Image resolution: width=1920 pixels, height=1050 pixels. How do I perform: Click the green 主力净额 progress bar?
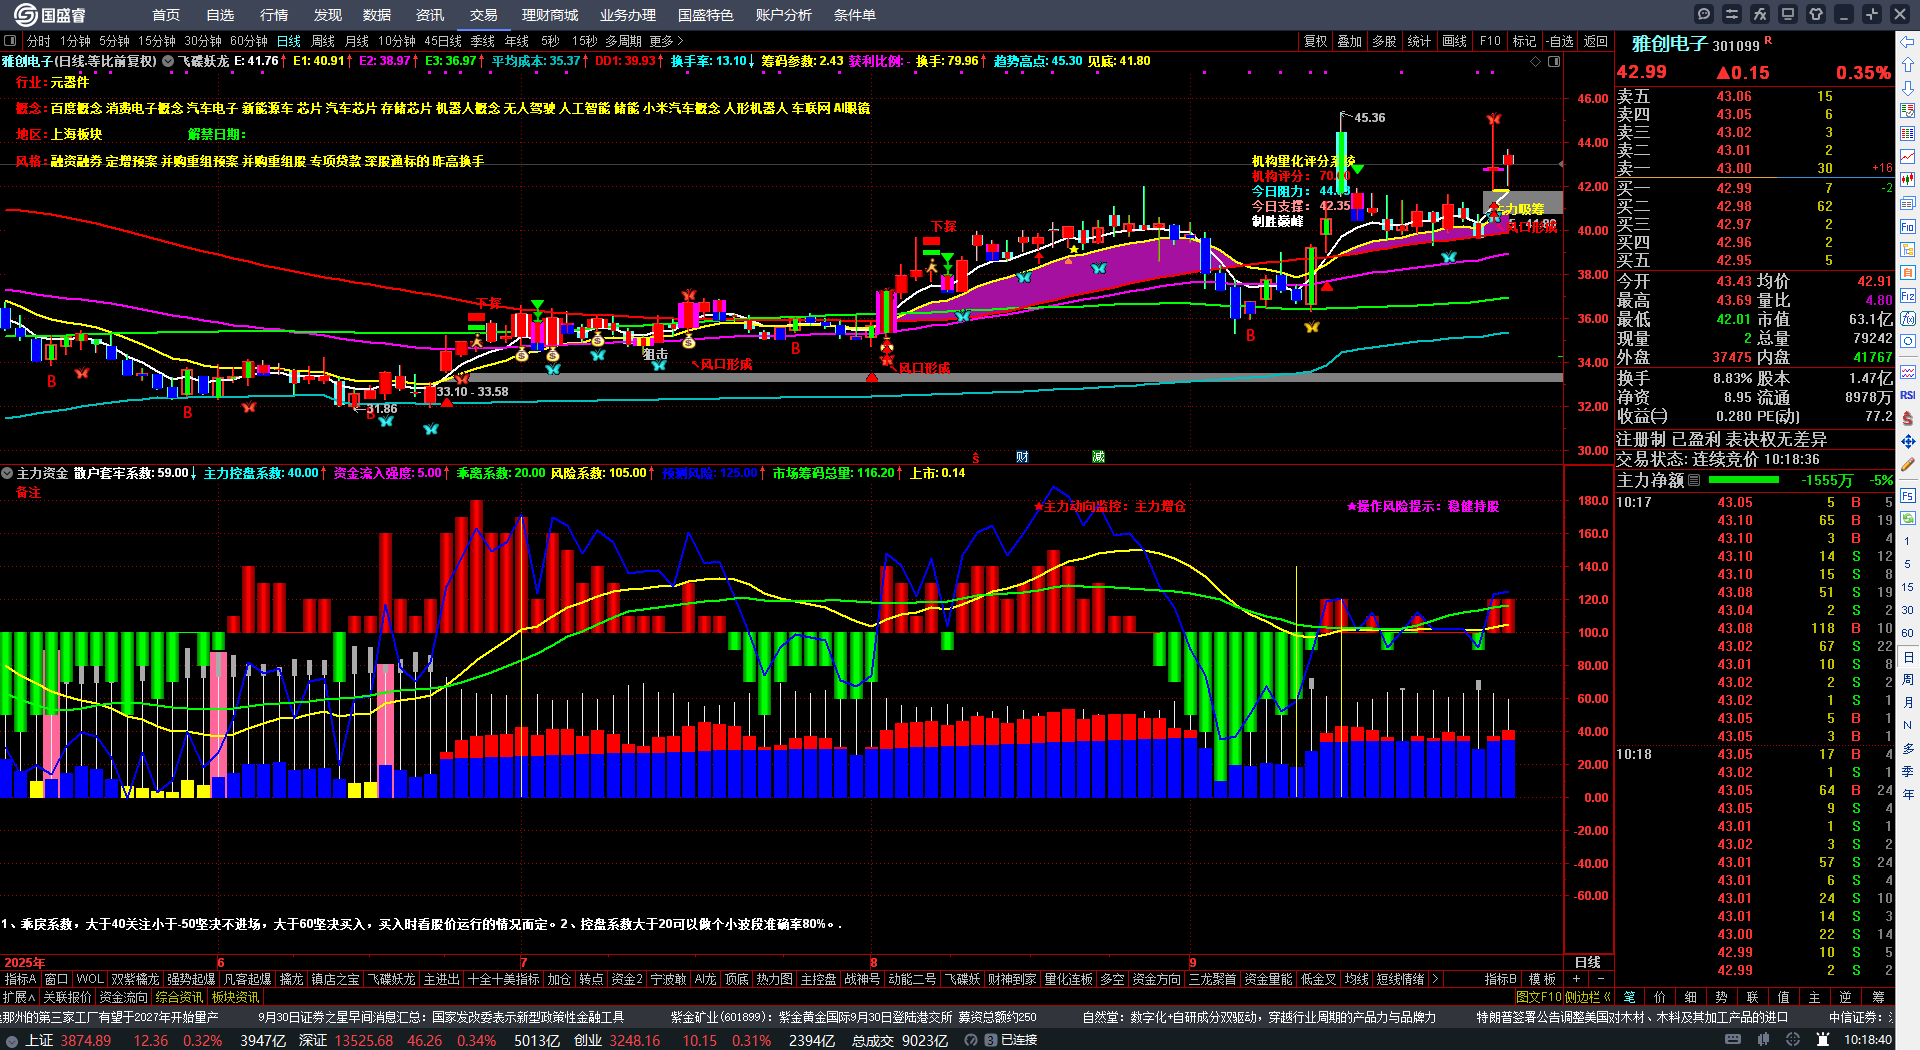[1745, 481]
